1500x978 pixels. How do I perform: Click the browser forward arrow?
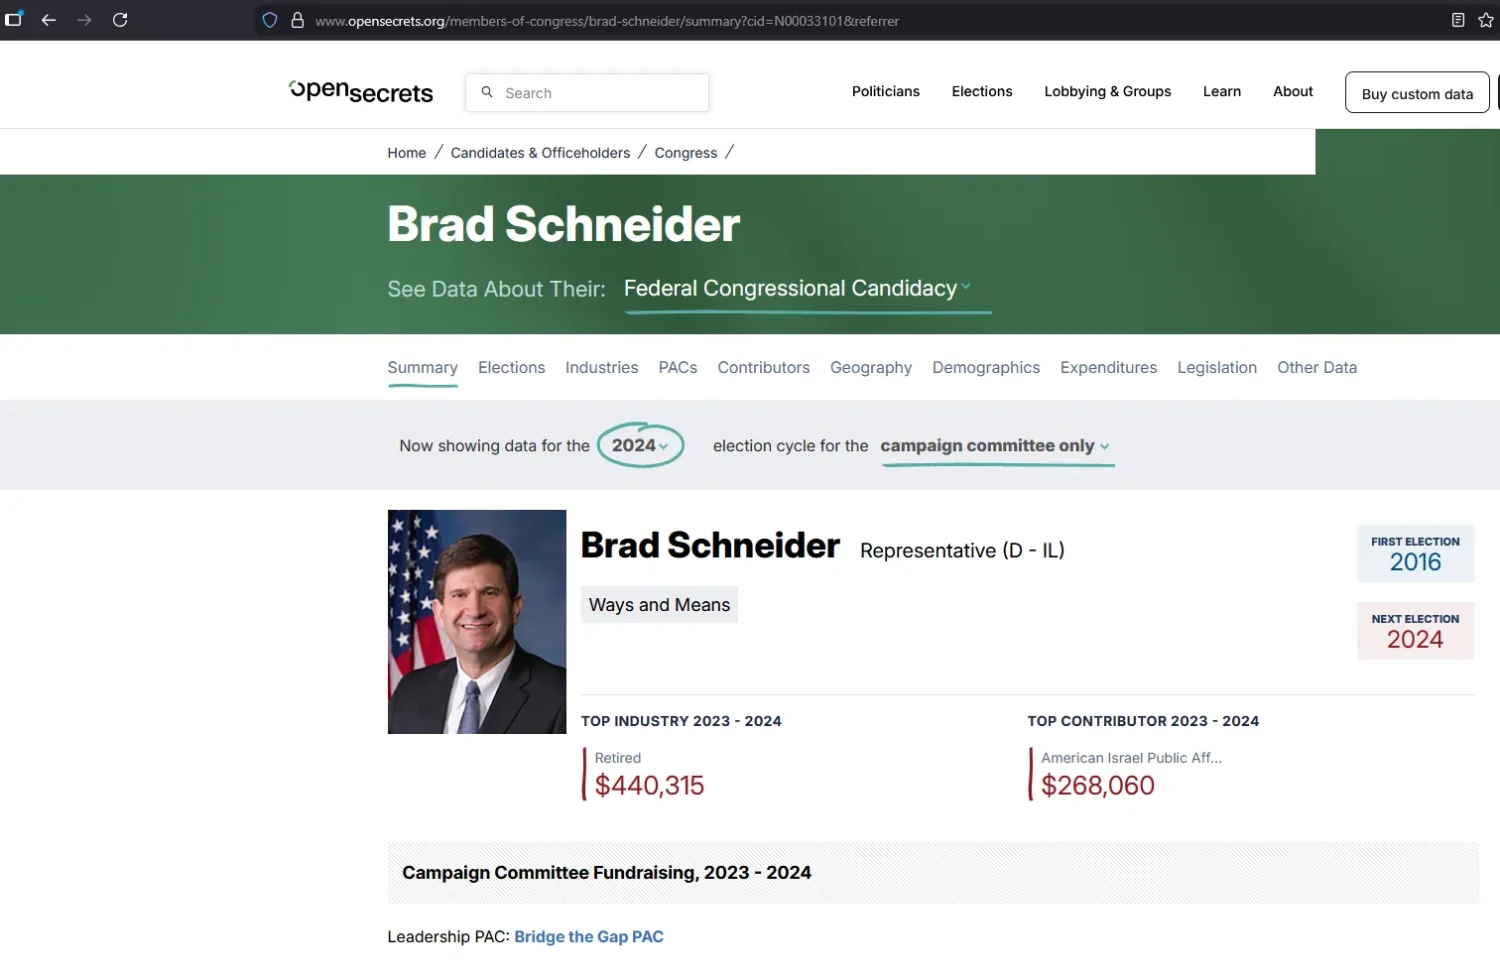[84, 20]
